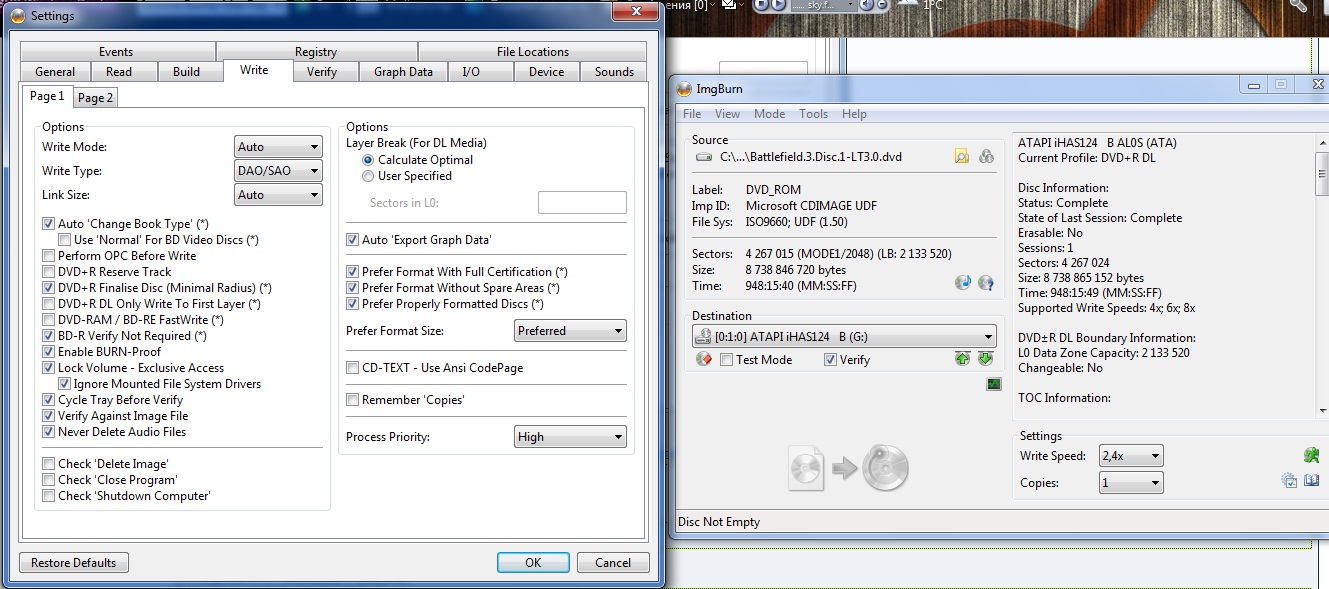Image resolution: width=1329 pixels, height=589 pixels.
Task: Open the Link Size dropdown
Action: coord(278,195)
